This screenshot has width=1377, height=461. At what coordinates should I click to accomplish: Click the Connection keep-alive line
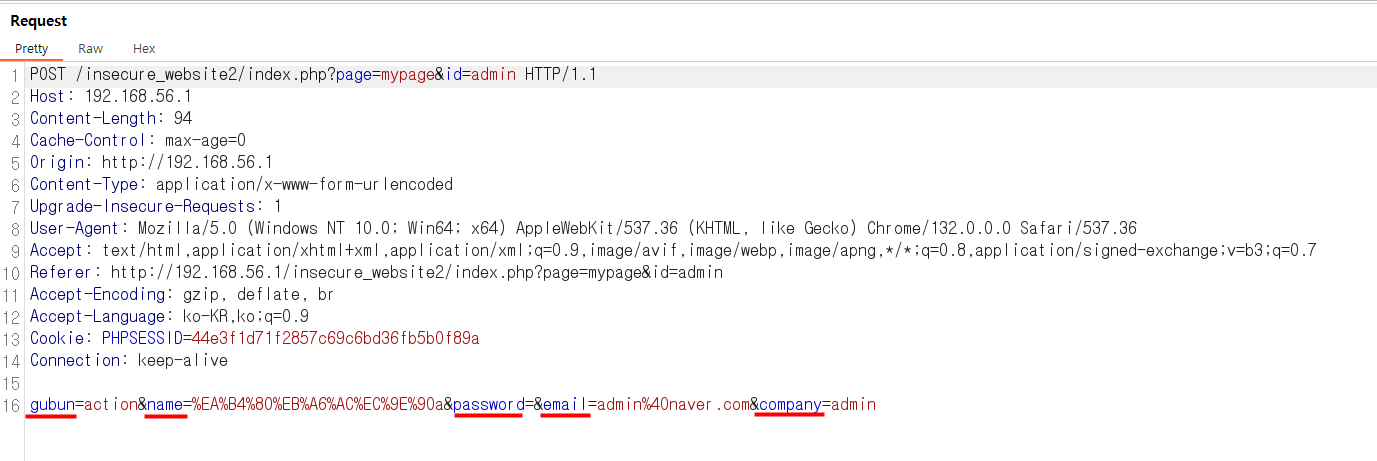coord(129,361)
